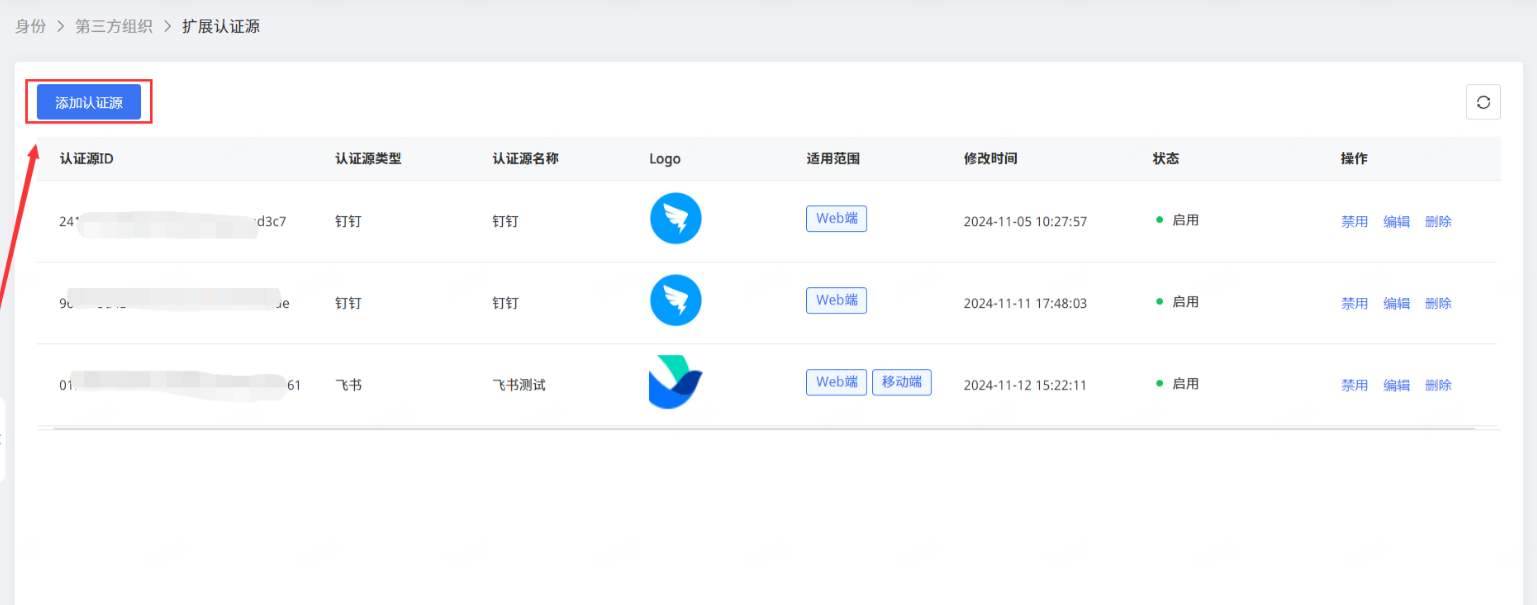Click the Feishu logo icon
This screenshot has height=605, width=1537.
[x=675, y=382]
